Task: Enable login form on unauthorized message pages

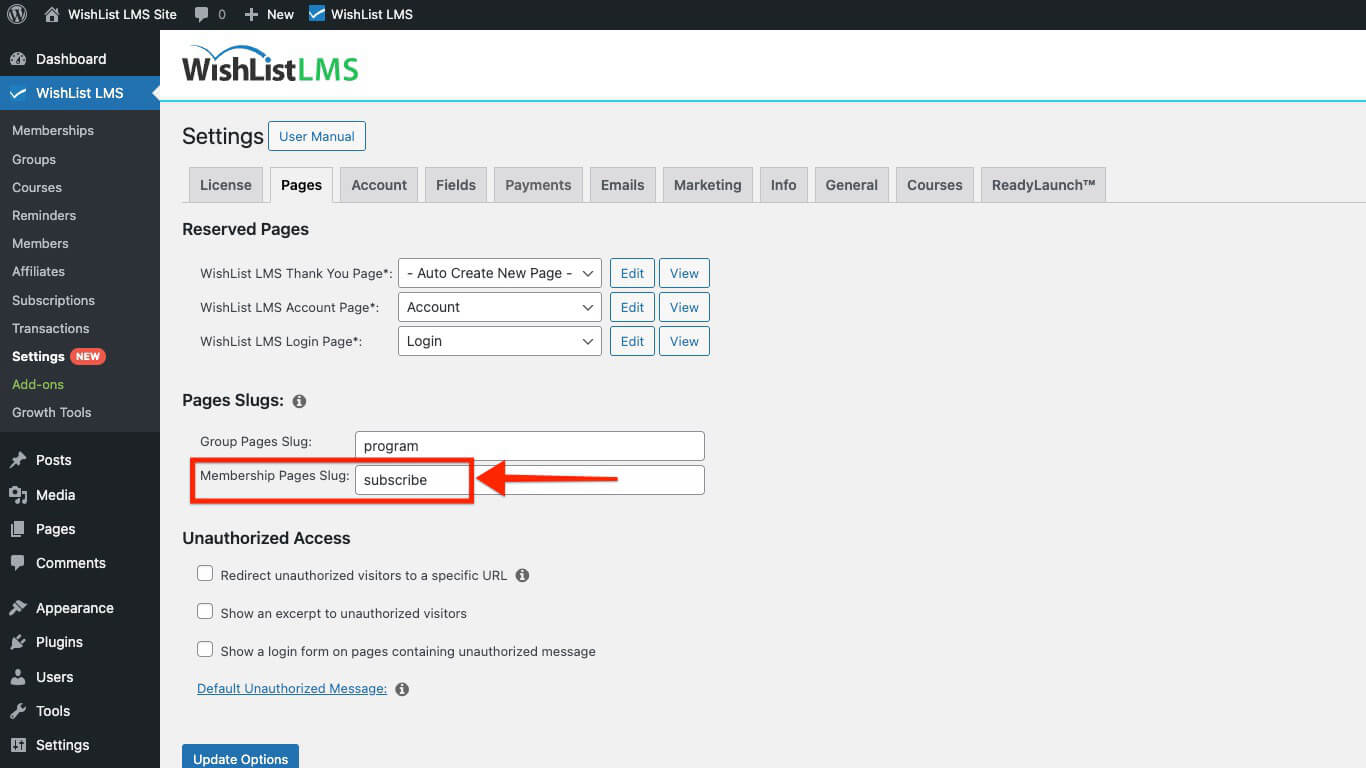Action: click(205, 649)
